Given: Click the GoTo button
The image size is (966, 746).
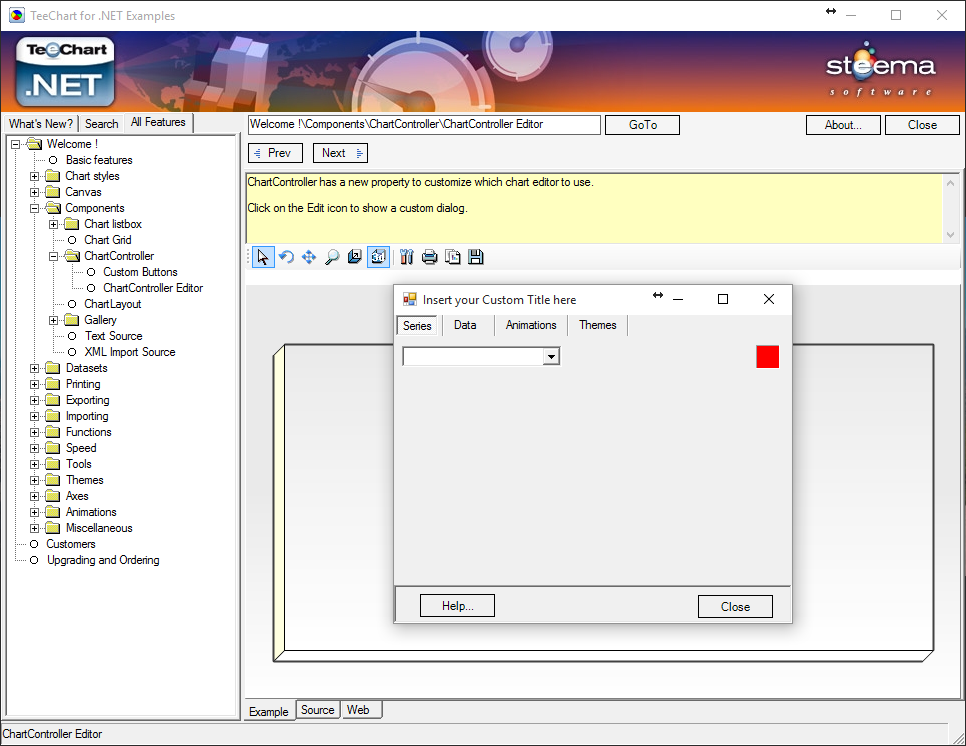Looking at the screenshot, I should click(x=643, y=125).
